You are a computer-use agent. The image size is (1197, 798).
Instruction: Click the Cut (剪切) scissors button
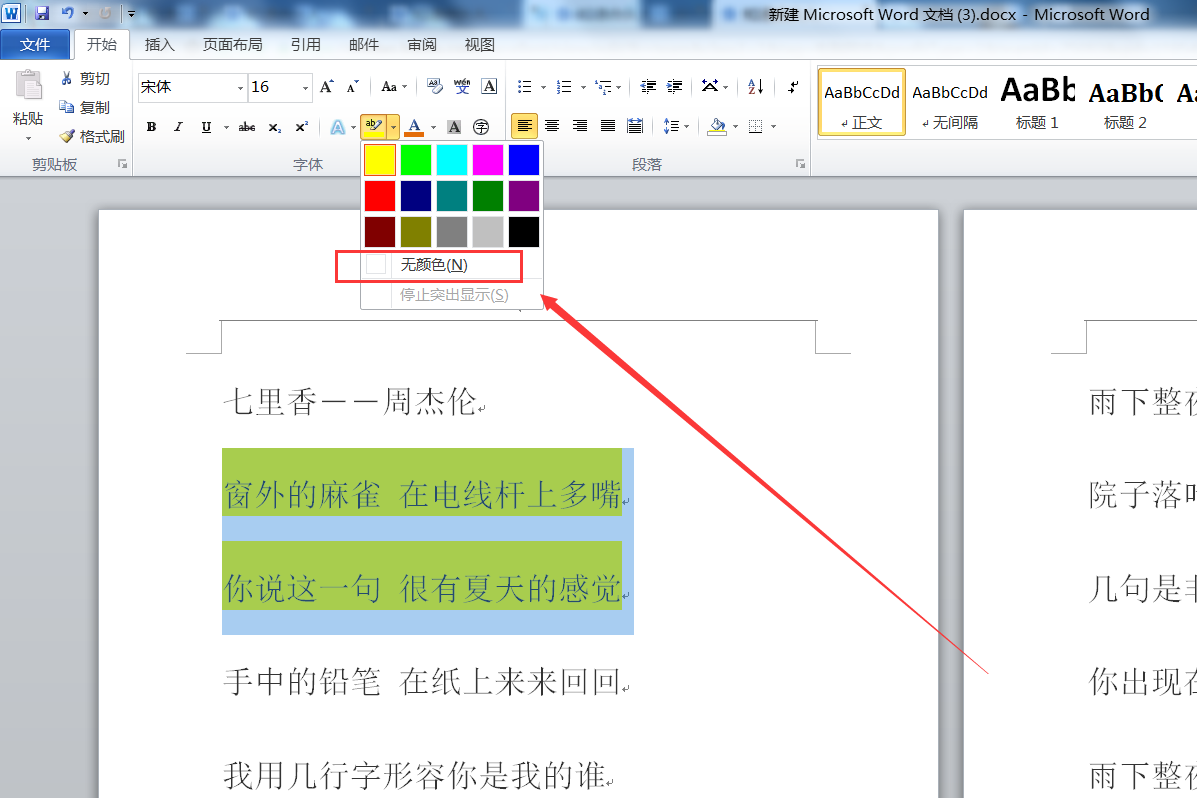pos(85,79)
